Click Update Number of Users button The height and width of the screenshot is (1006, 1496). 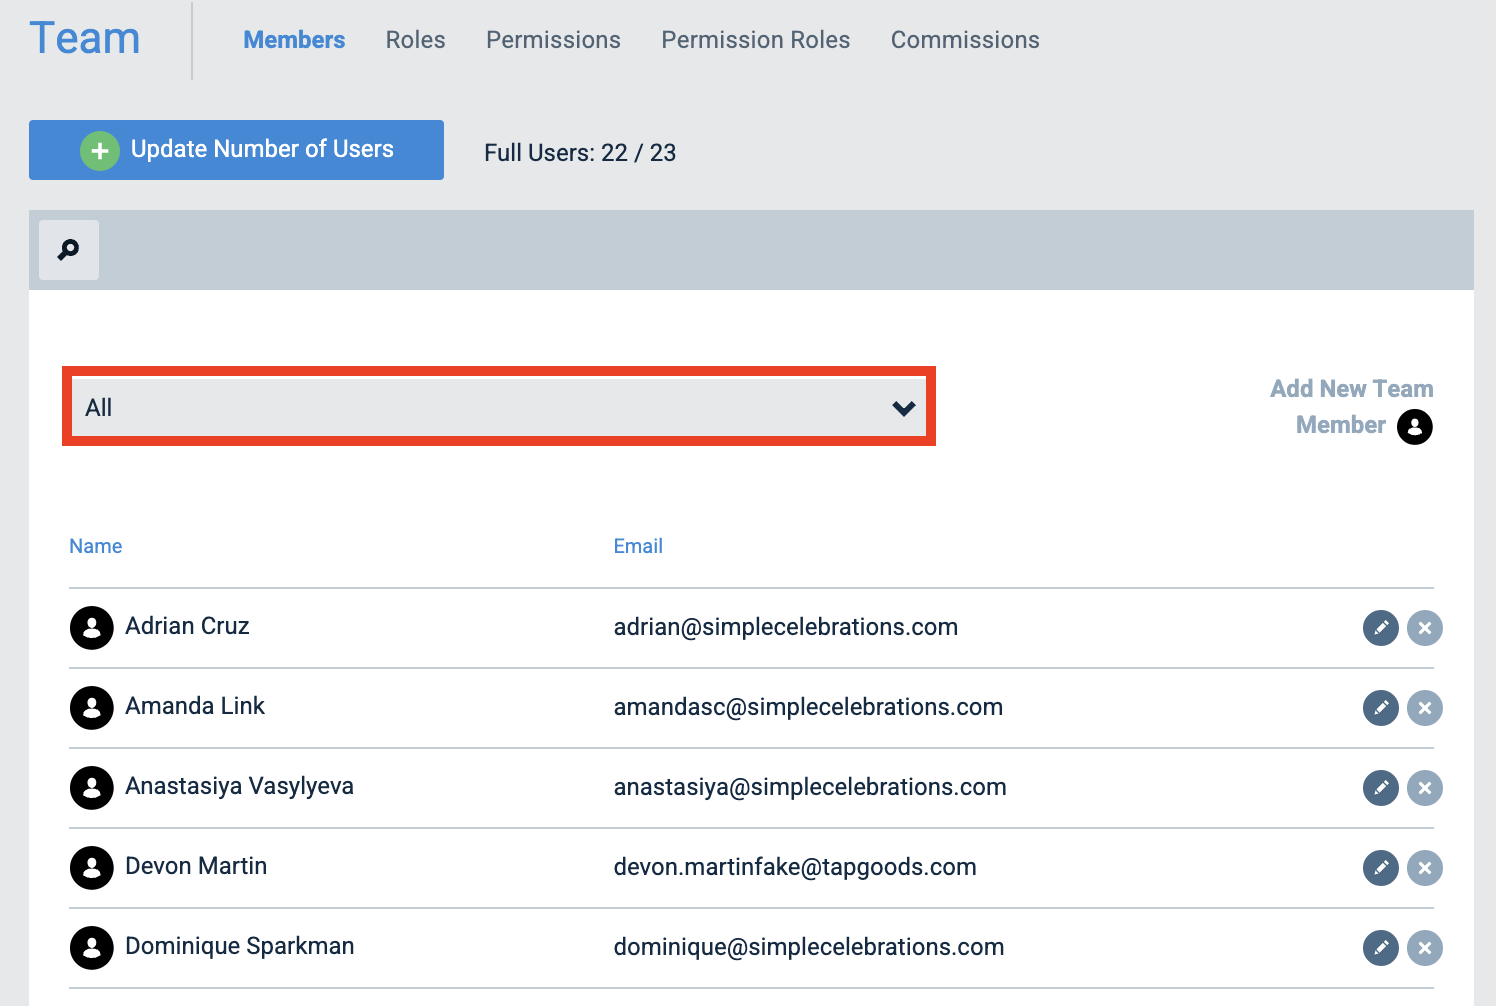click(x=236, y=150)
